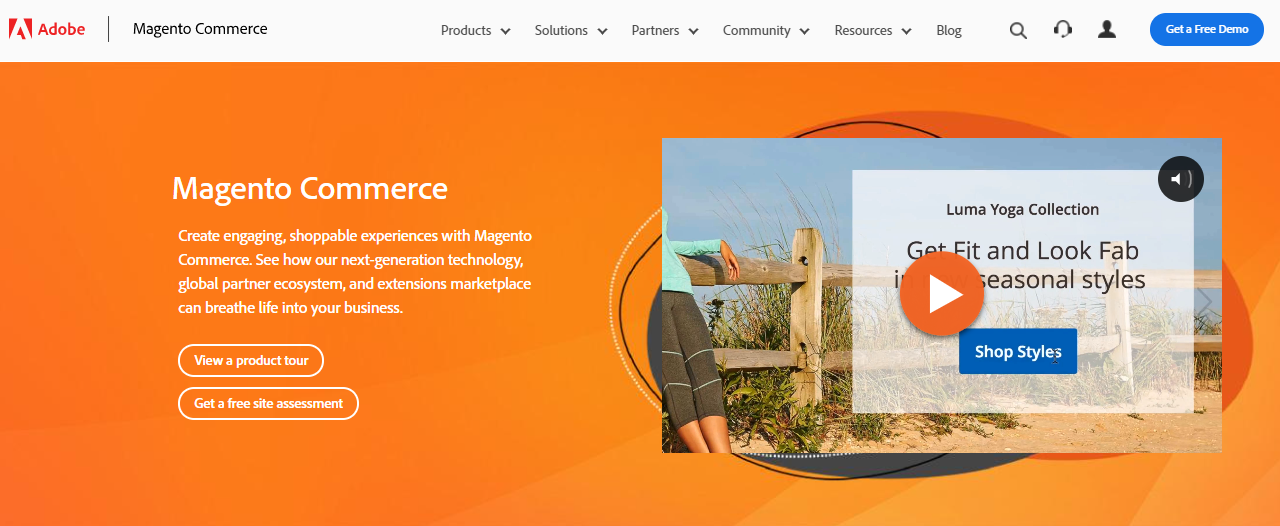Expand the Solutions menu chevron
The height and width of the screenshot is (526, 1280).
tap(602, 31)
